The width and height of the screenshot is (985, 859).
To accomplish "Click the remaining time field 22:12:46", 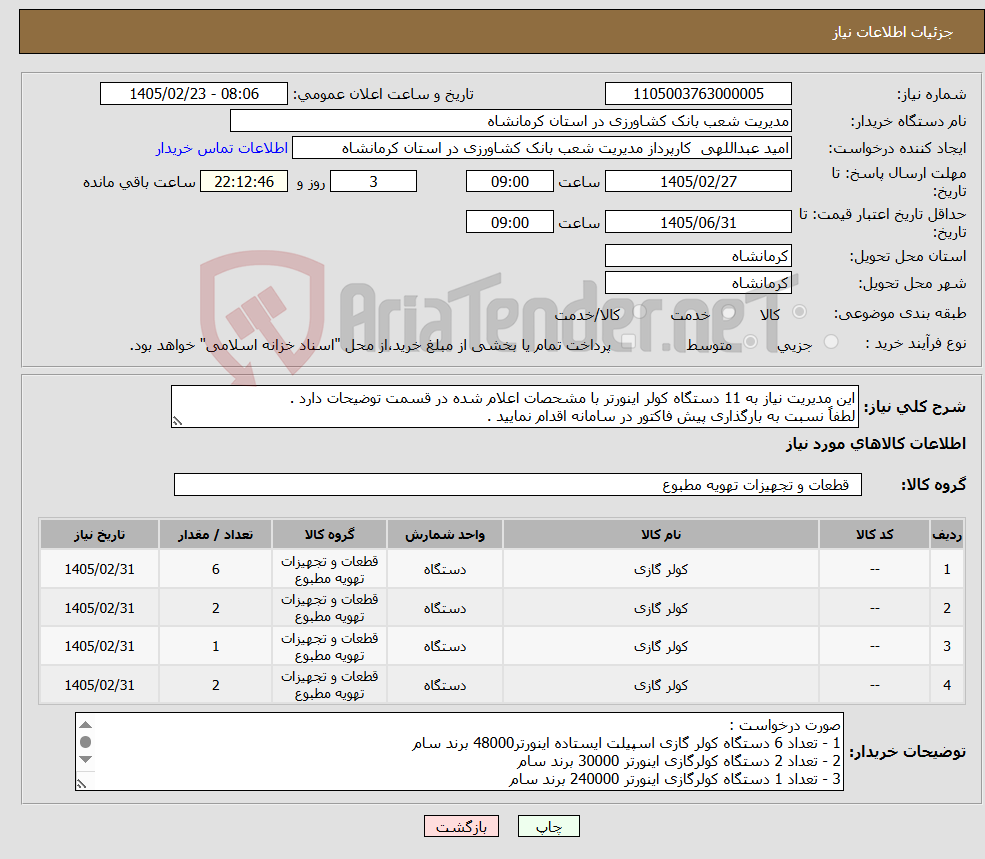I will pyautogui.click(x=244, y=182).
